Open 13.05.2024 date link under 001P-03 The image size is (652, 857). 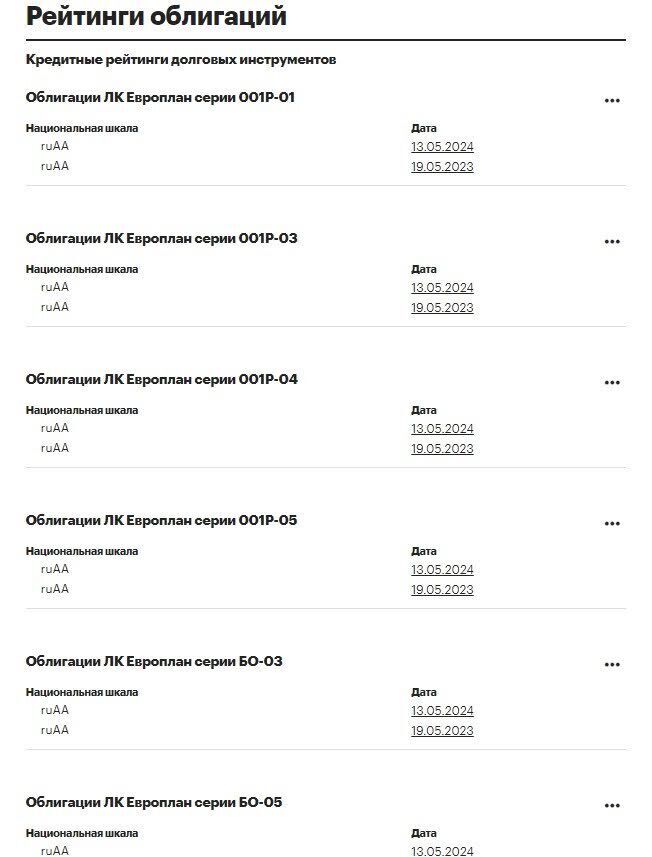point(442,288)
